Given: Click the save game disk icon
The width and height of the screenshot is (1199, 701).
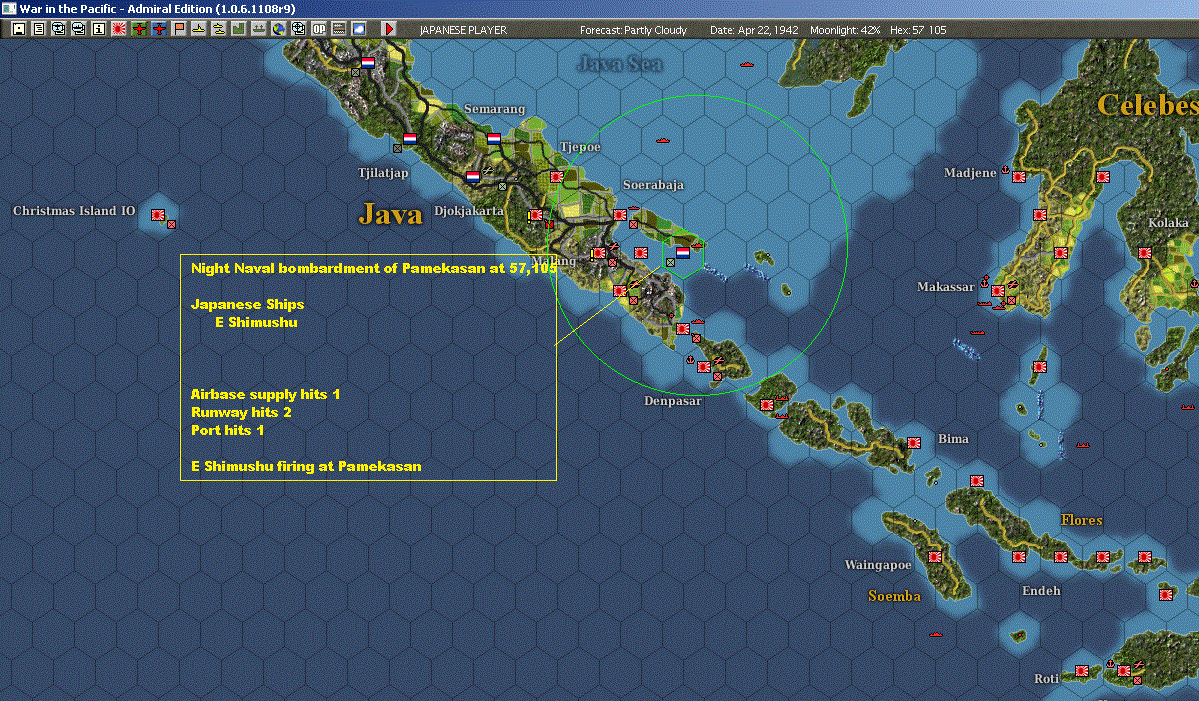Looking at the screenshot, I should click(x=18, y=29).
